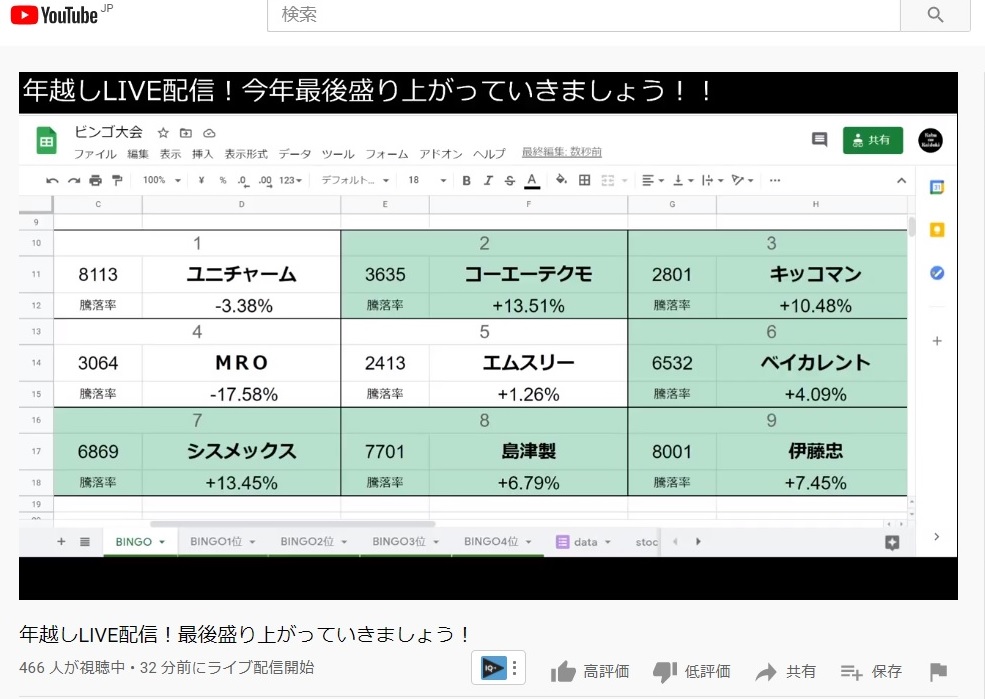This screenshot has width=985, height=699.
Task: Toggle strikethrough formatting
Action: coord(509,181)
